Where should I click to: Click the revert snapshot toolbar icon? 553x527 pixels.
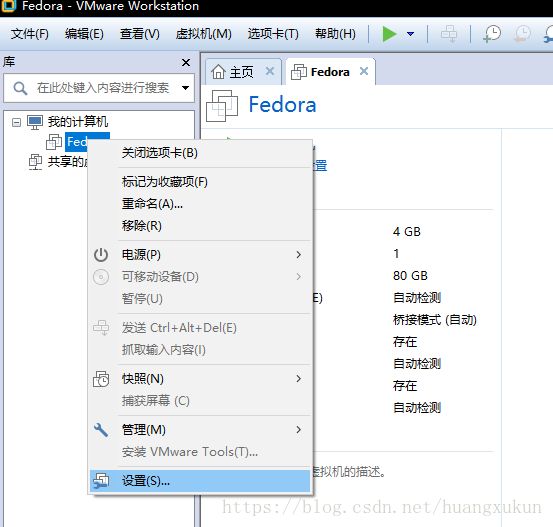pos(522,34)
